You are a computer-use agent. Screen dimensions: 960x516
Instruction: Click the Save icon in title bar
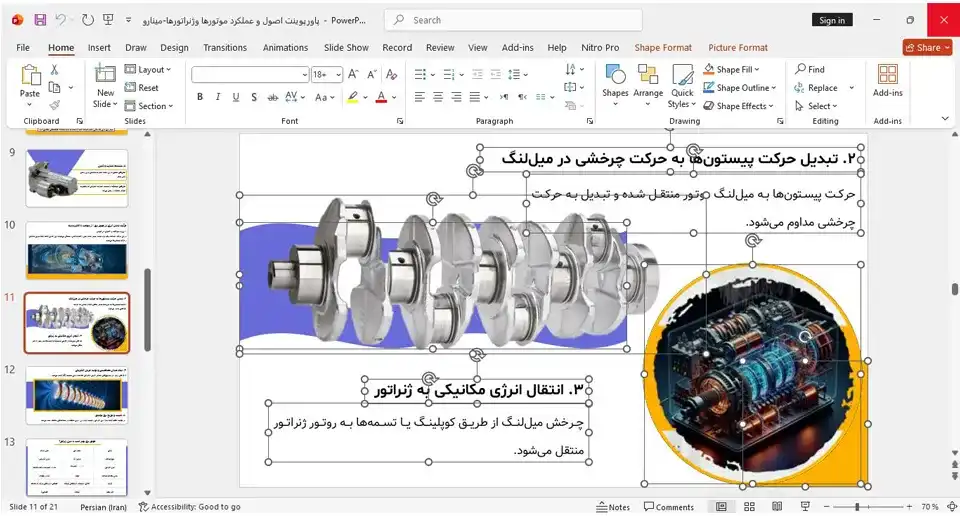coord(40,20)
